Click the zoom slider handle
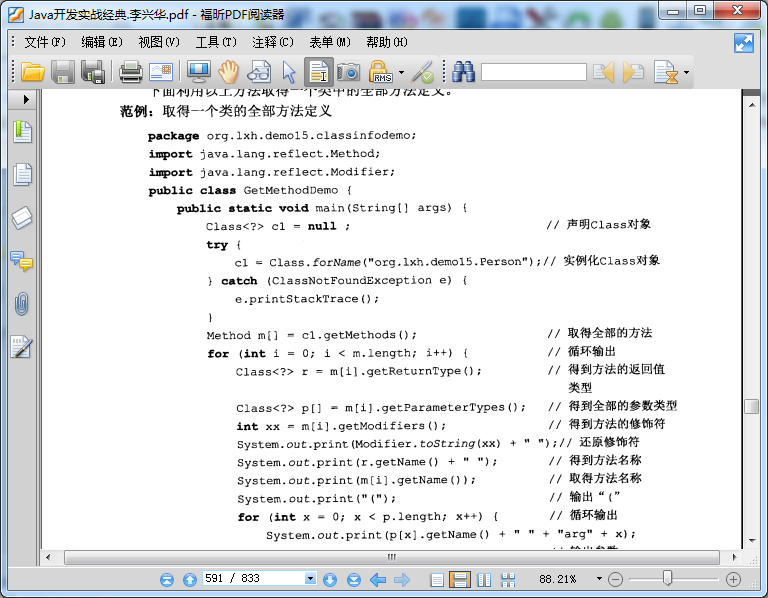Image resolution: width=768 pixels, height=598 pixels. [667, 578]
